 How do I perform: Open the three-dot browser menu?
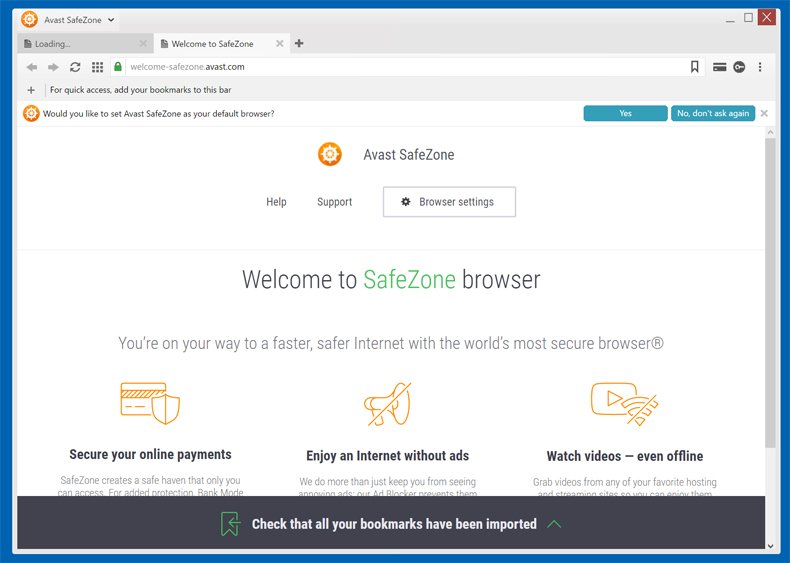click(x=760, y=67)
